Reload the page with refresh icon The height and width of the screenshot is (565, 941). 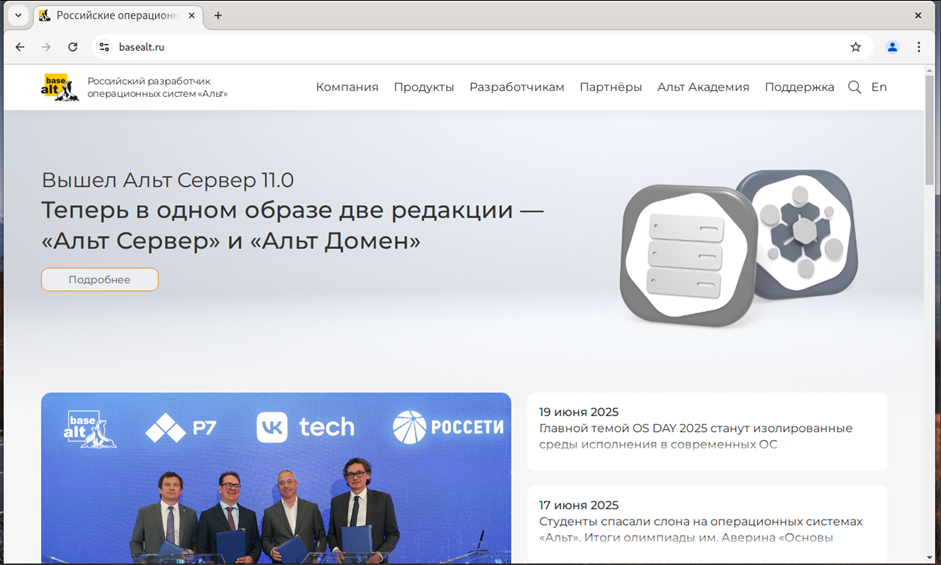pyautogui.click(x=73, y=47)
